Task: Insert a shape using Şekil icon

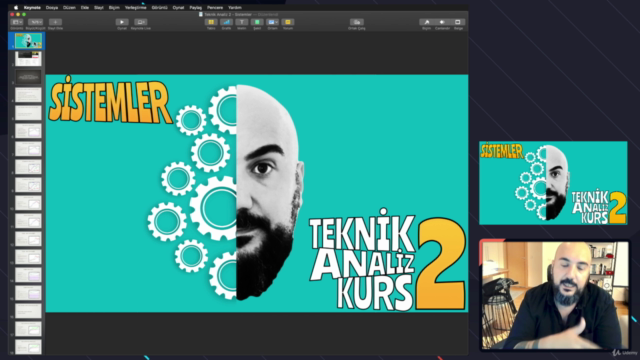Action: (257, 22)
